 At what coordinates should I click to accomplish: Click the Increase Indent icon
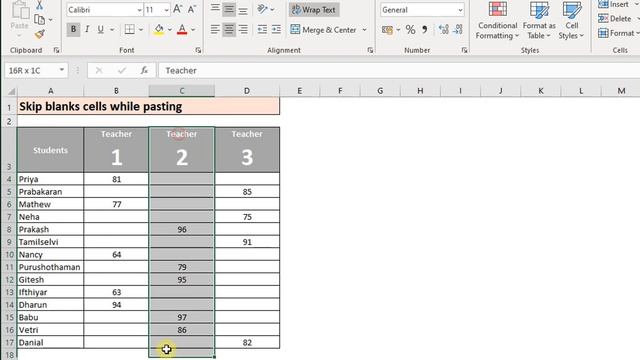click(276, 29)
